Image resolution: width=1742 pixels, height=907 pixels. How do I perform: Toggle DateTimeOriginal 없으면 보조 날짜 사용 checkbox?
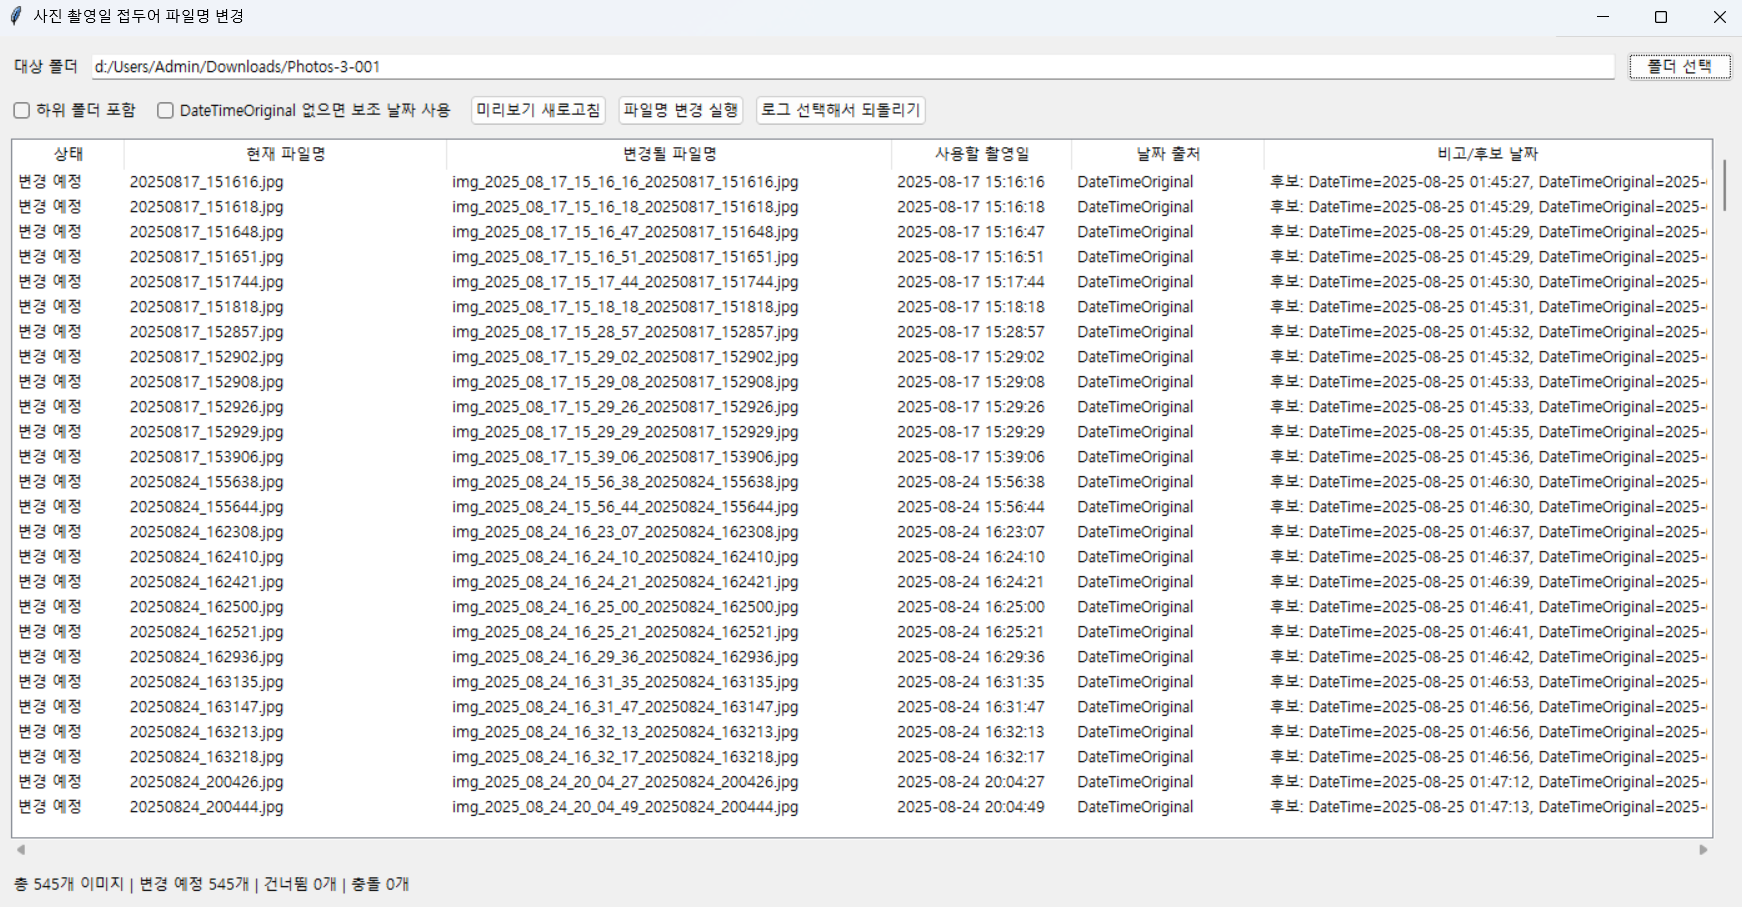click(165, 110)
